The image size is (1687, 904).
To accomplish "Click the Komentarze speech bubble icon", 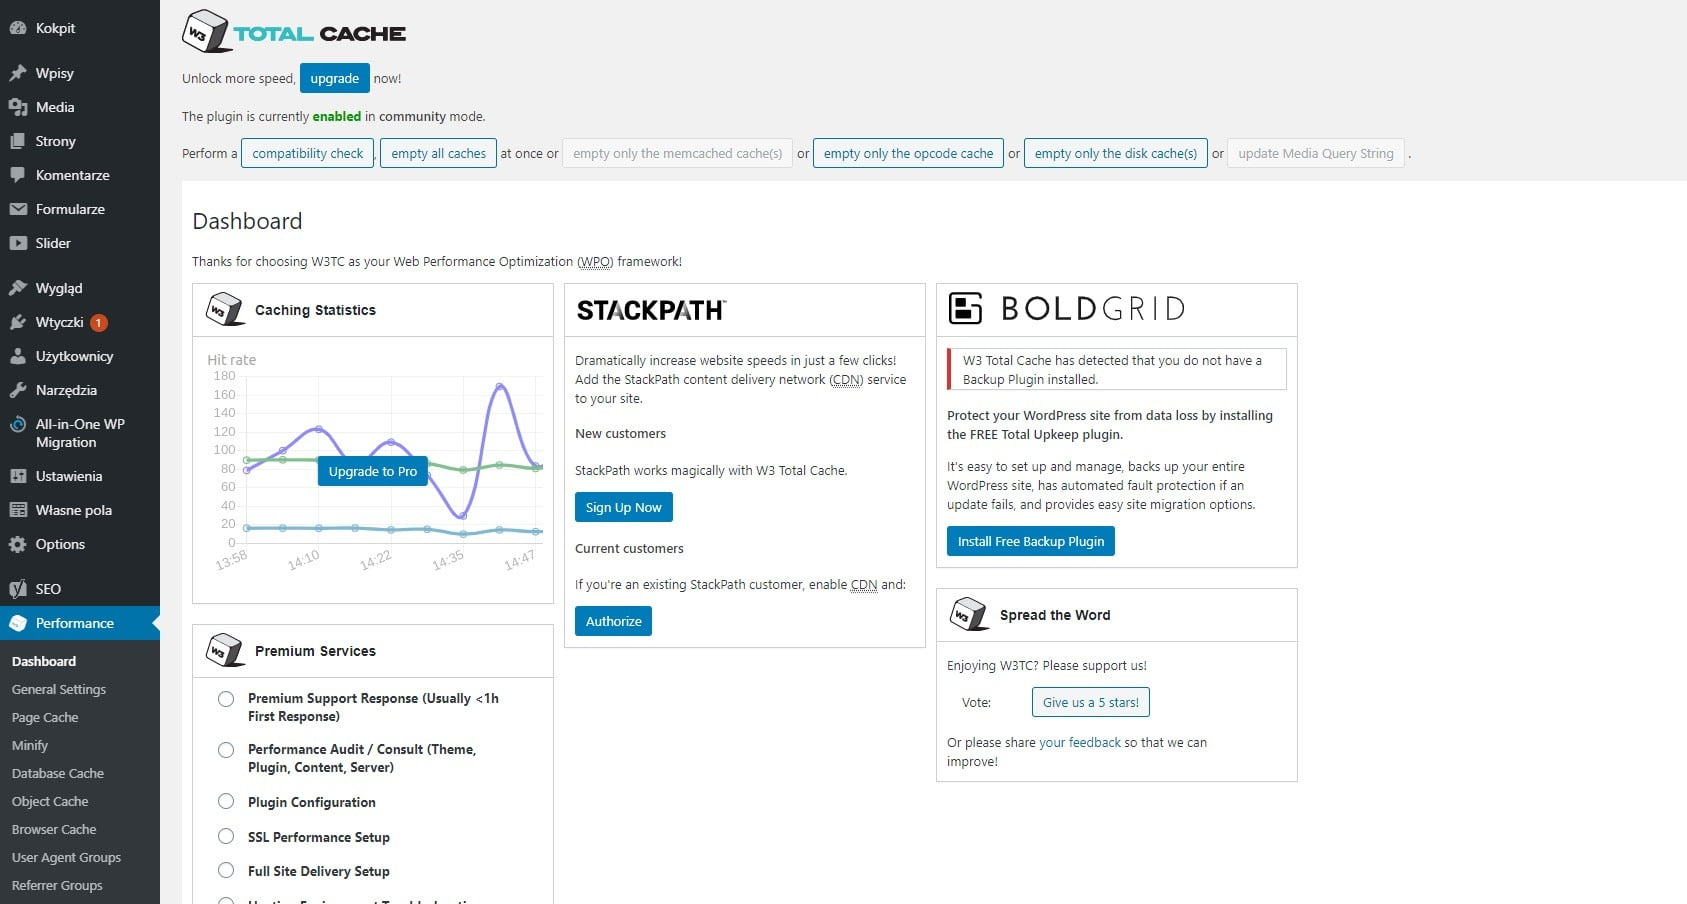I will pyautogui.click(x=17, y=175).
